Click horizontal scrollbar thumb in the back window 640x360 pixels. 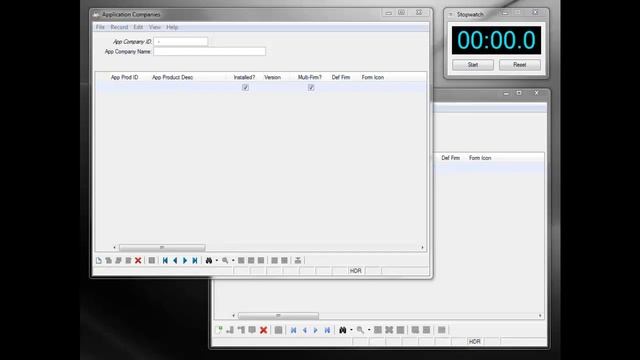click(278, 316)
